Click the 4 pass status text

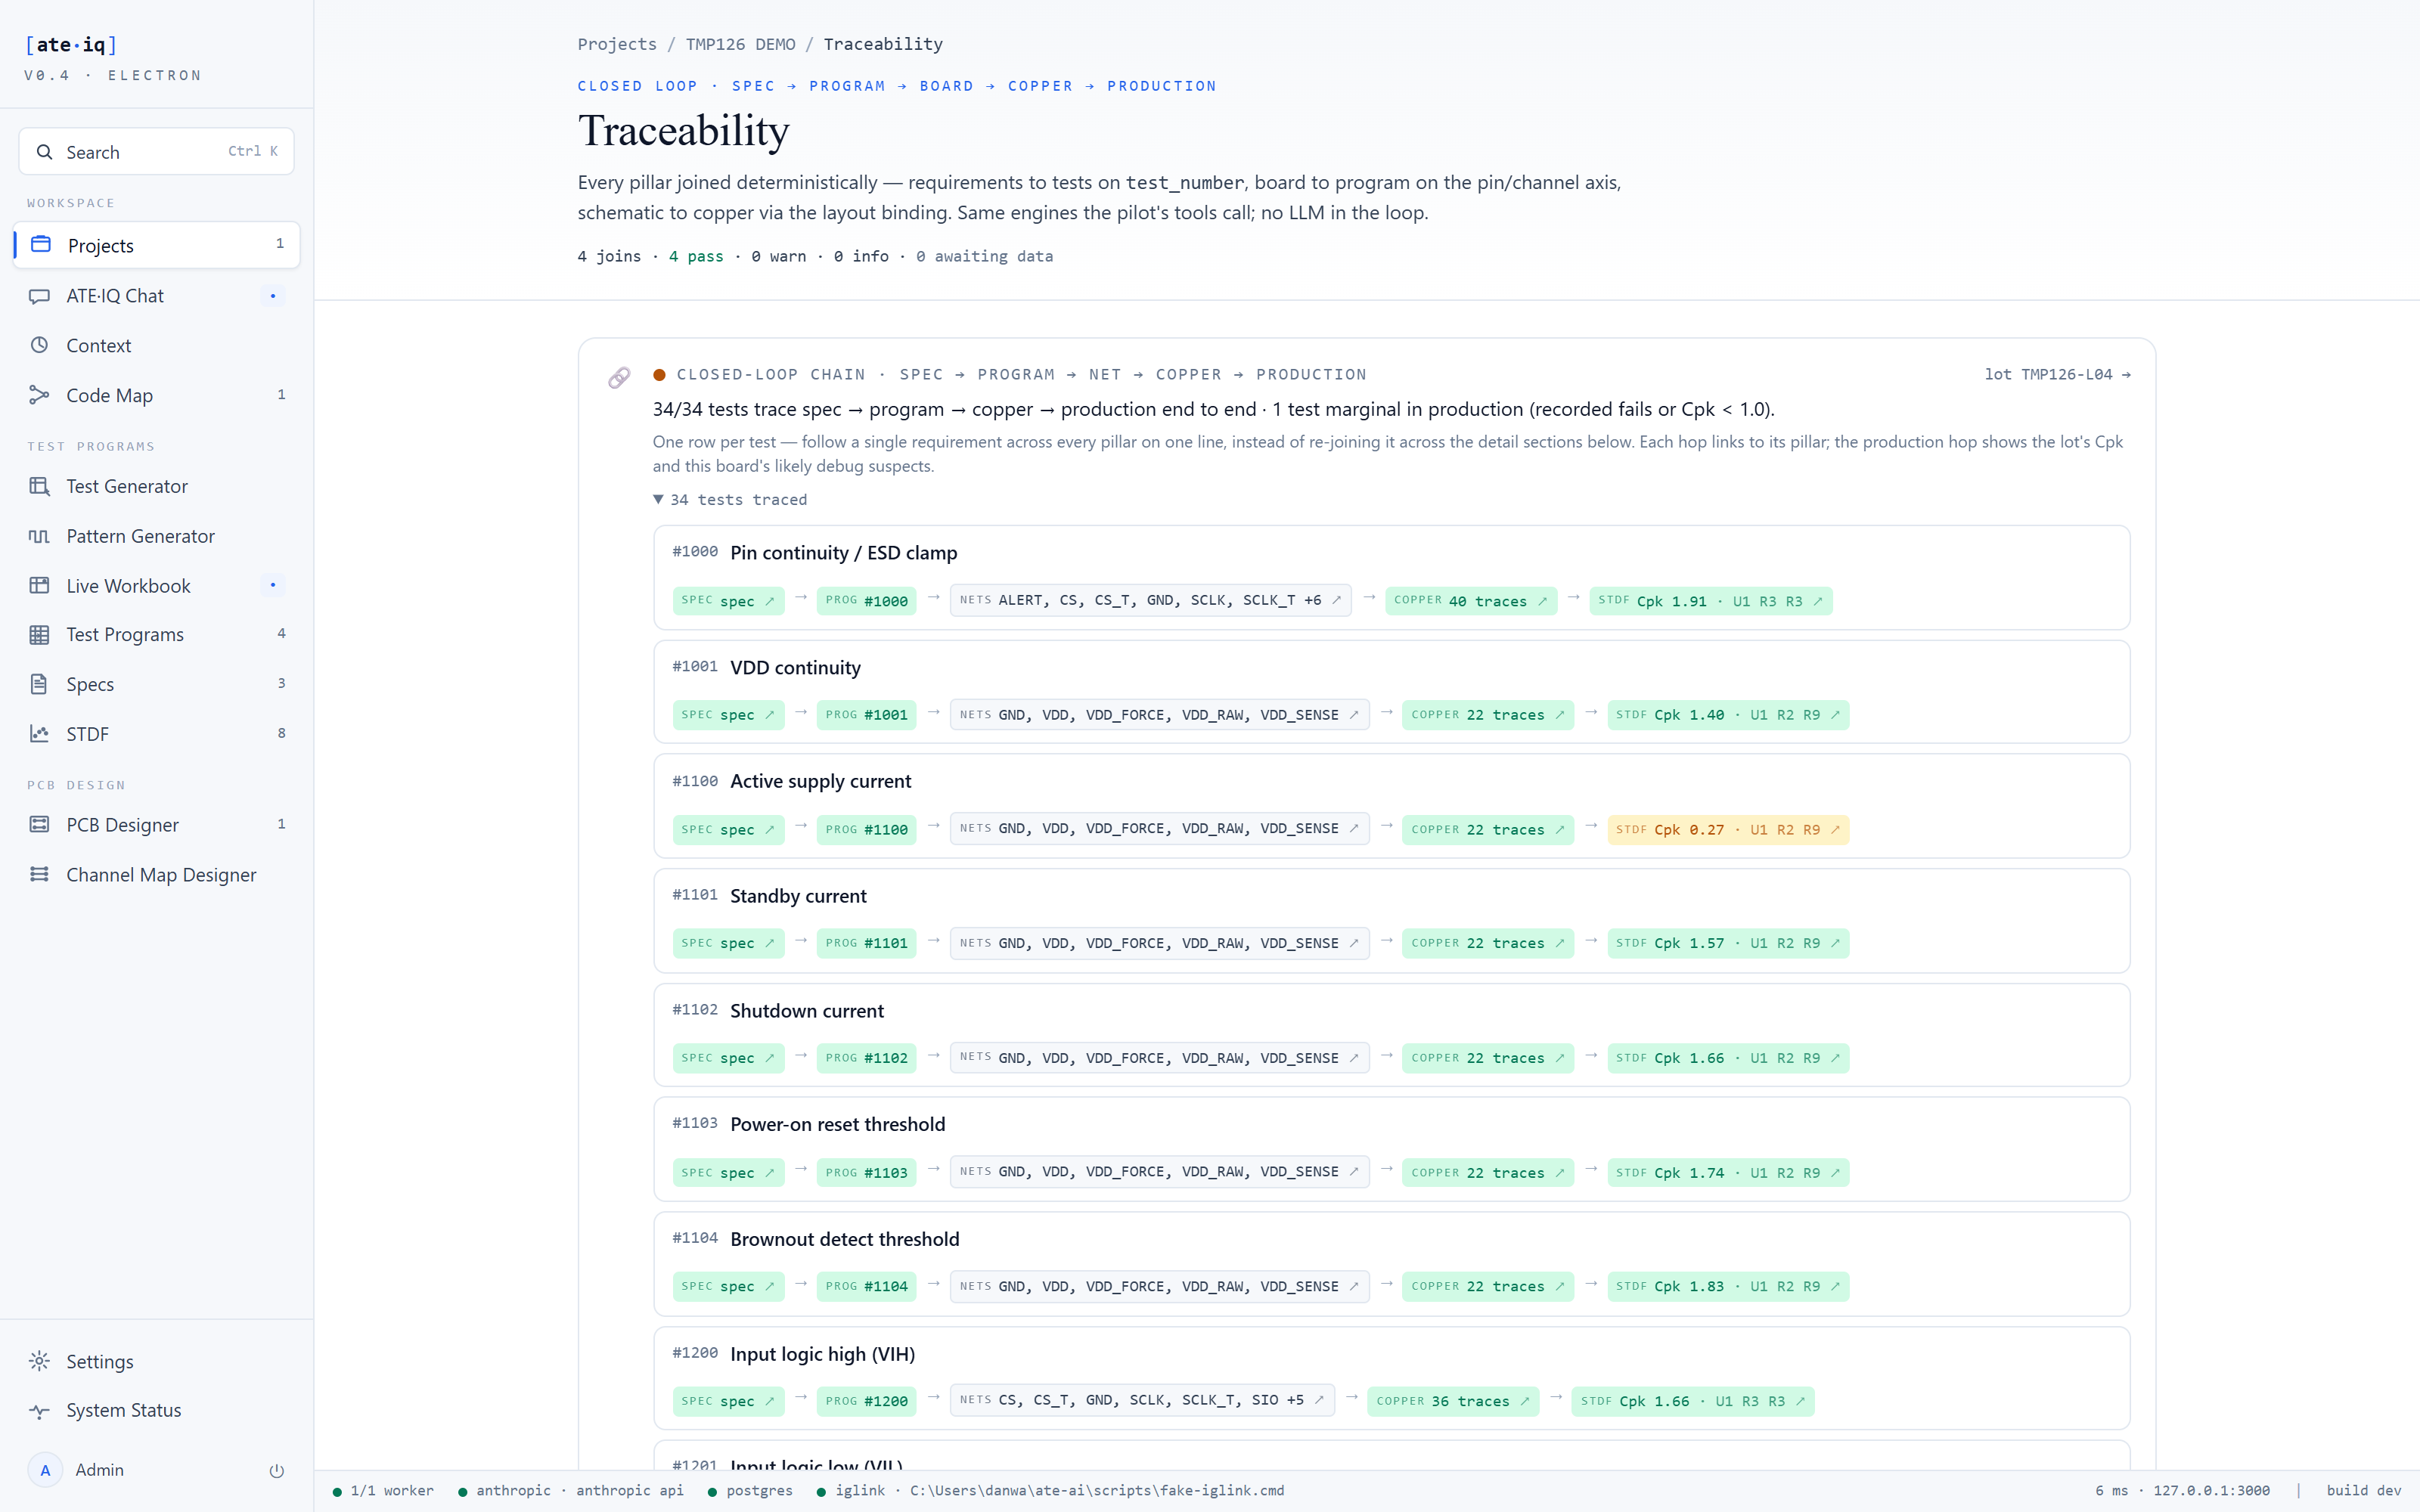tap(696, 257)
